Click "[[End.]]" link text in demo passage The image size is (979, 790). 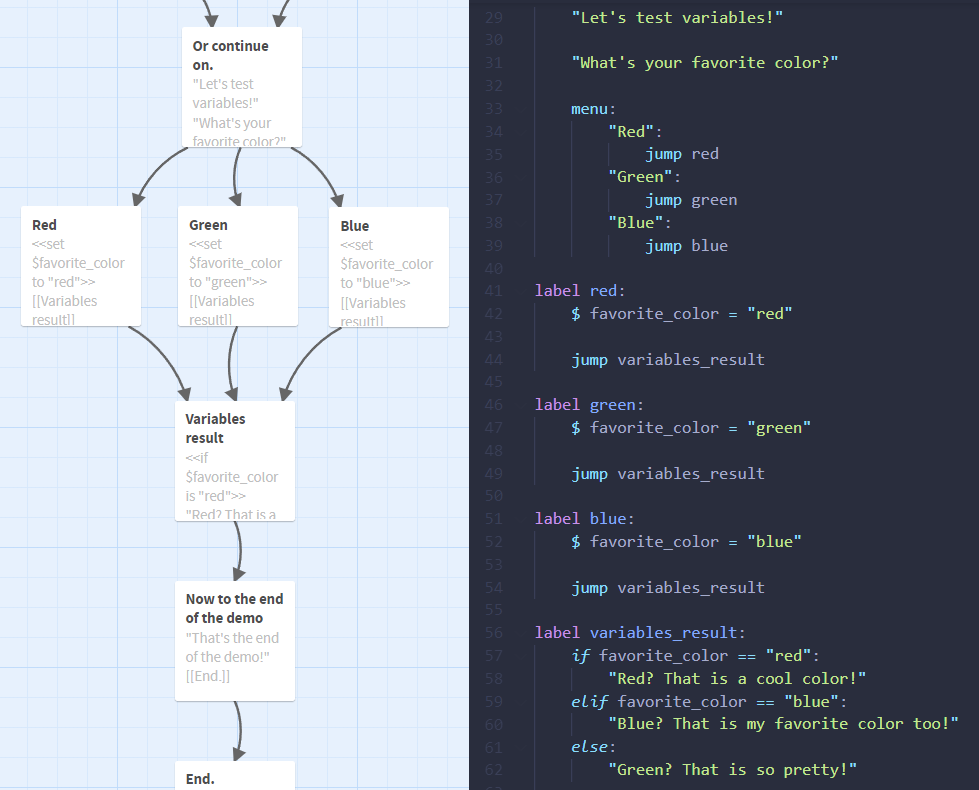tap(207, 676)
